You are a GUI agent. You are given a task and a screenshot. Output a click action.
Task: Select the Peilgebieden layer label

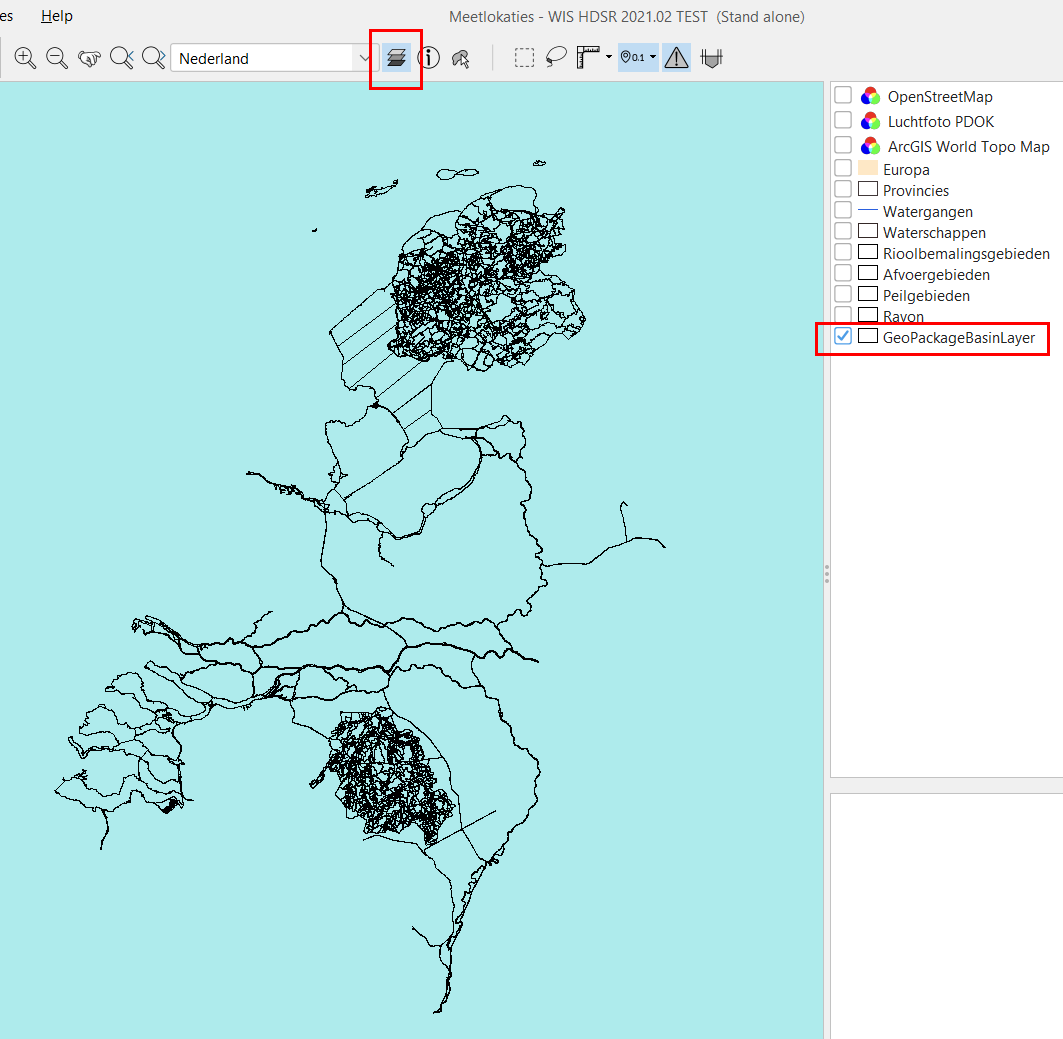tap(926, 295)
